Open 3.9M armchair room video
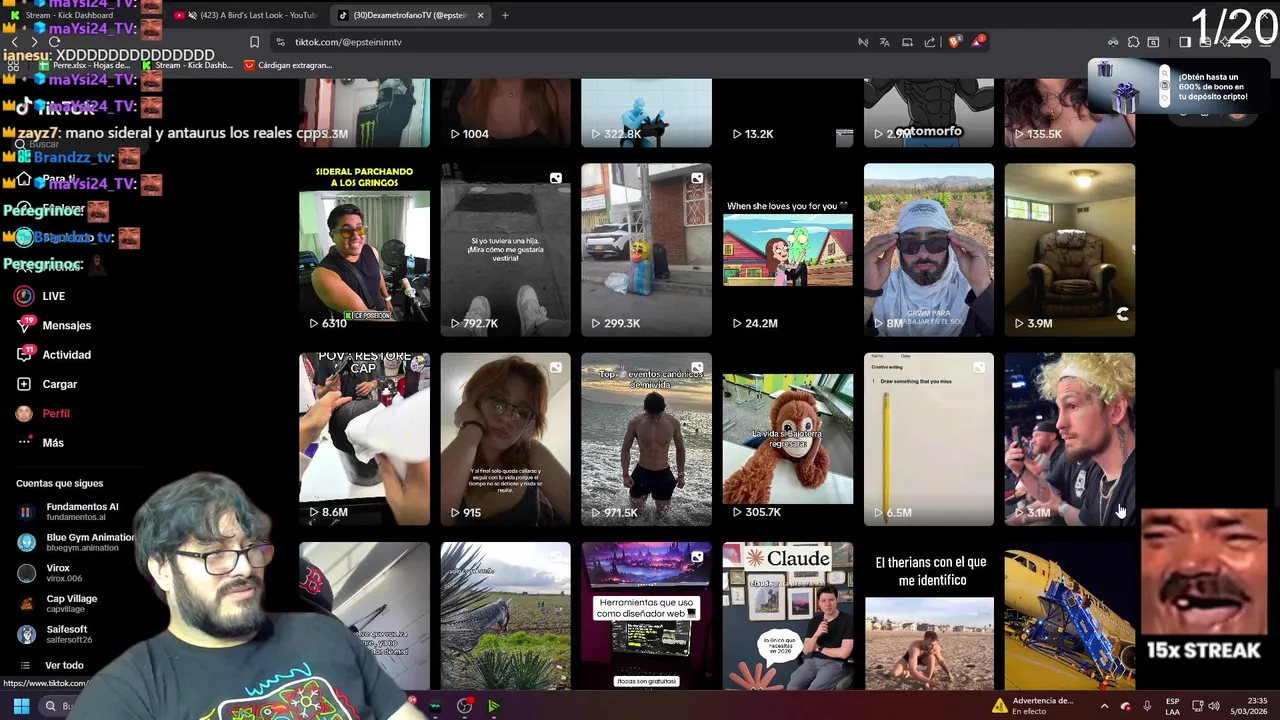The width and height of the screenshot is (1280, 720). (x=1070, y=250)
